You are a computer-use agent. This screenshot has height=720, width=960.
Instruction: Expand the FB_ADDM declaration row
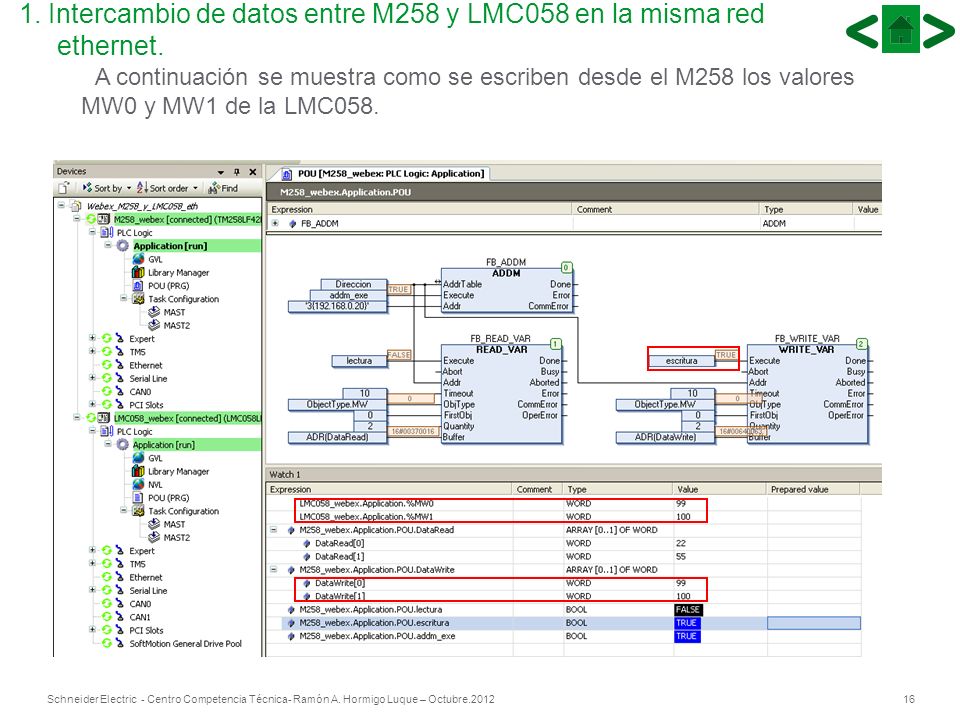[x=275, y=223]
